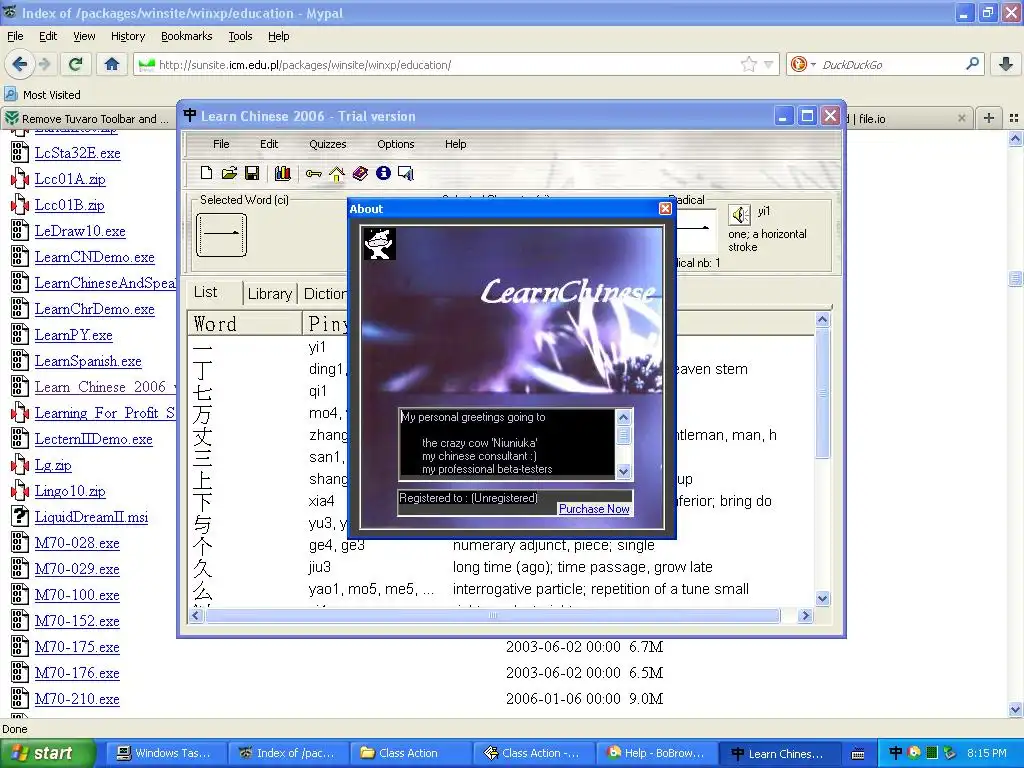Click the New file icon in Learn Chinese toolbar
1024x768 pixels.
tap(206, 173)
